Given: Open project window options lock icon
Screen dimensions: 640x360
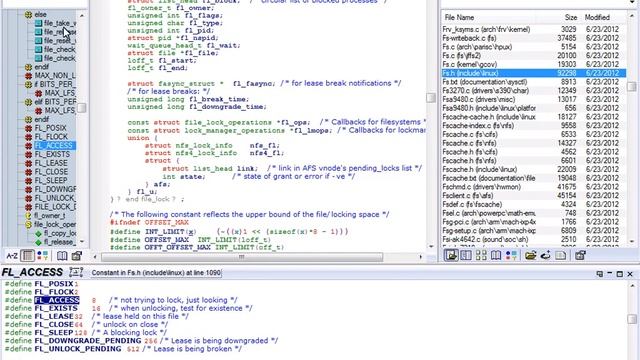Looking at the screenshot, I should (x=580, y=256).
